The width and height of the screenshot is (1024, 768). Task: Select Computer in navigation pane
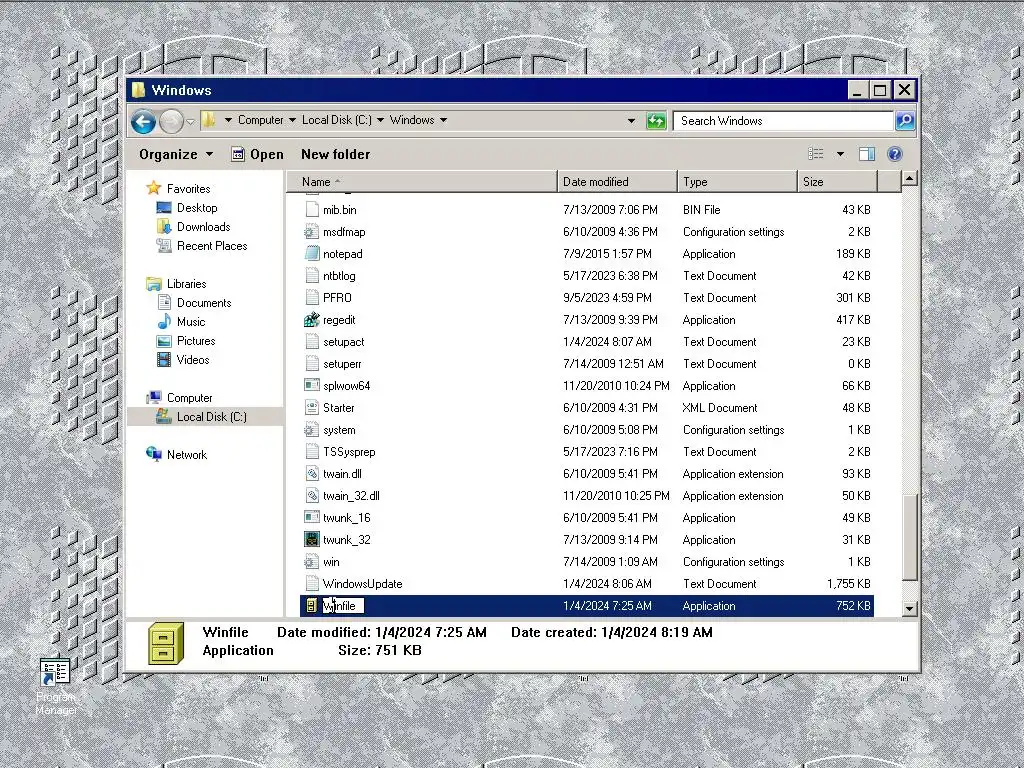tap(189, 398)
